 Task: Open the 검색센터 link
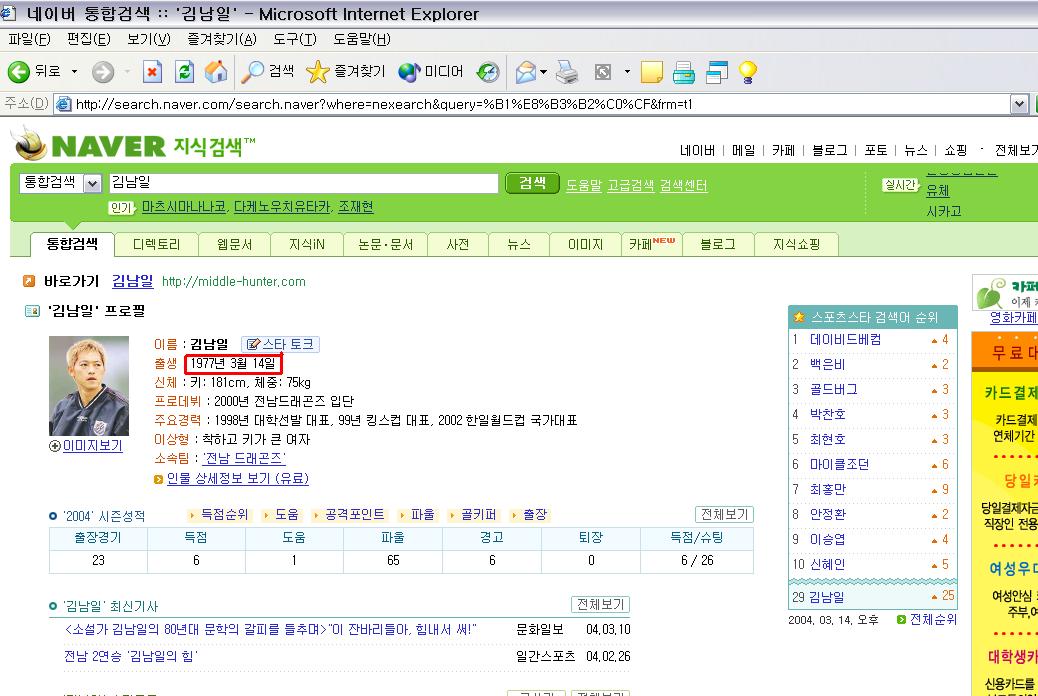point(683,186)
